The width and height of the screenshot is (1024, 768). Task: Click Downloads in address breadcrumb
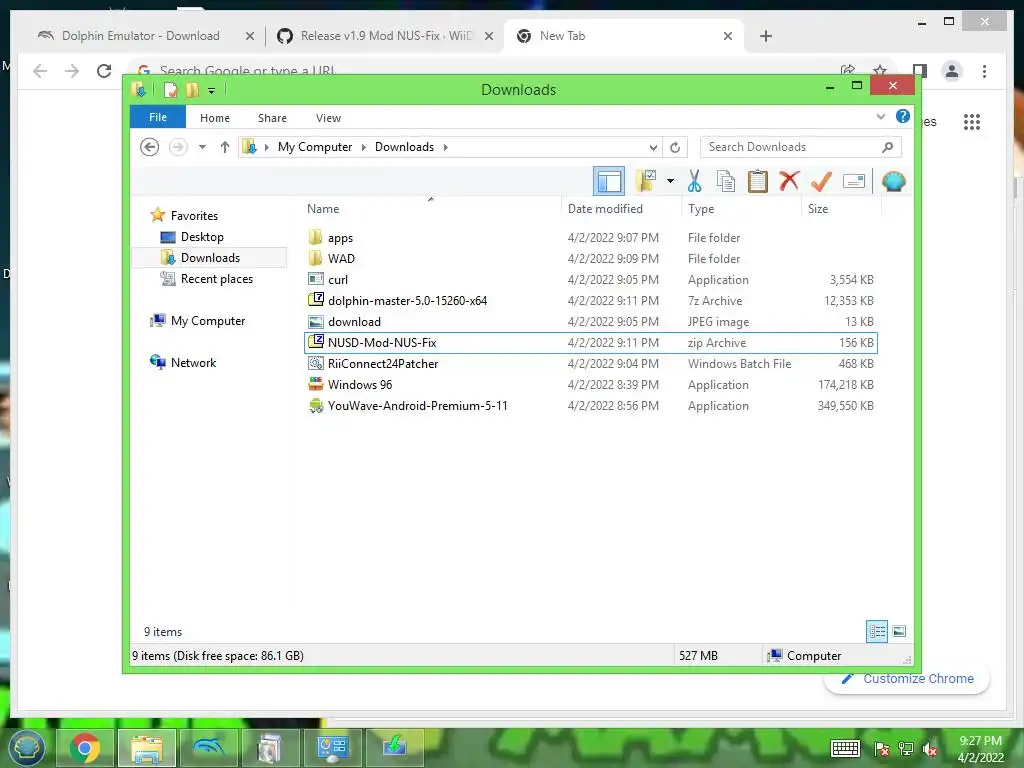404,147
